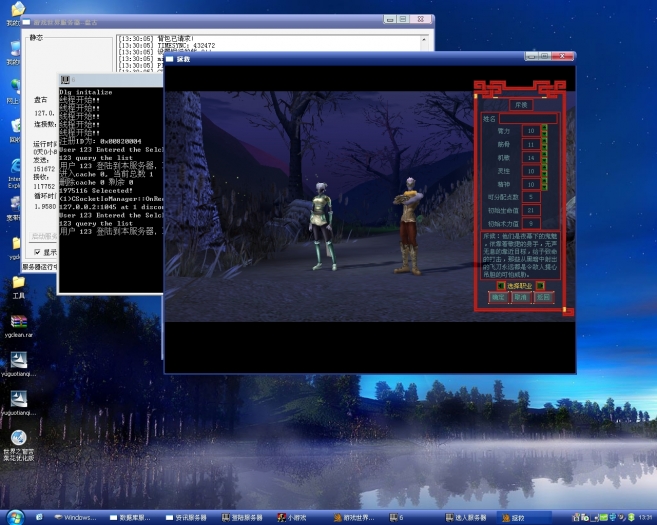Toggle the 显示 checkbox in the server window
Viewport: 657px width, 525px height.
point(39,253)
